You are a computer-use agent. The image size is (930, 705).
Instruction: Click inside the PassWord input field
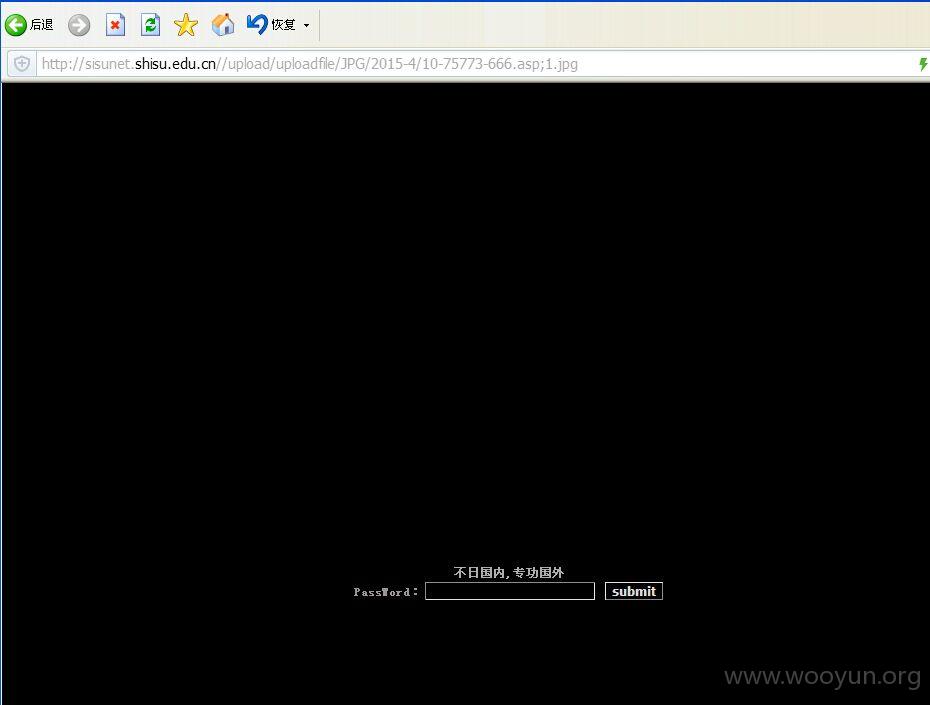click(510, 591)
